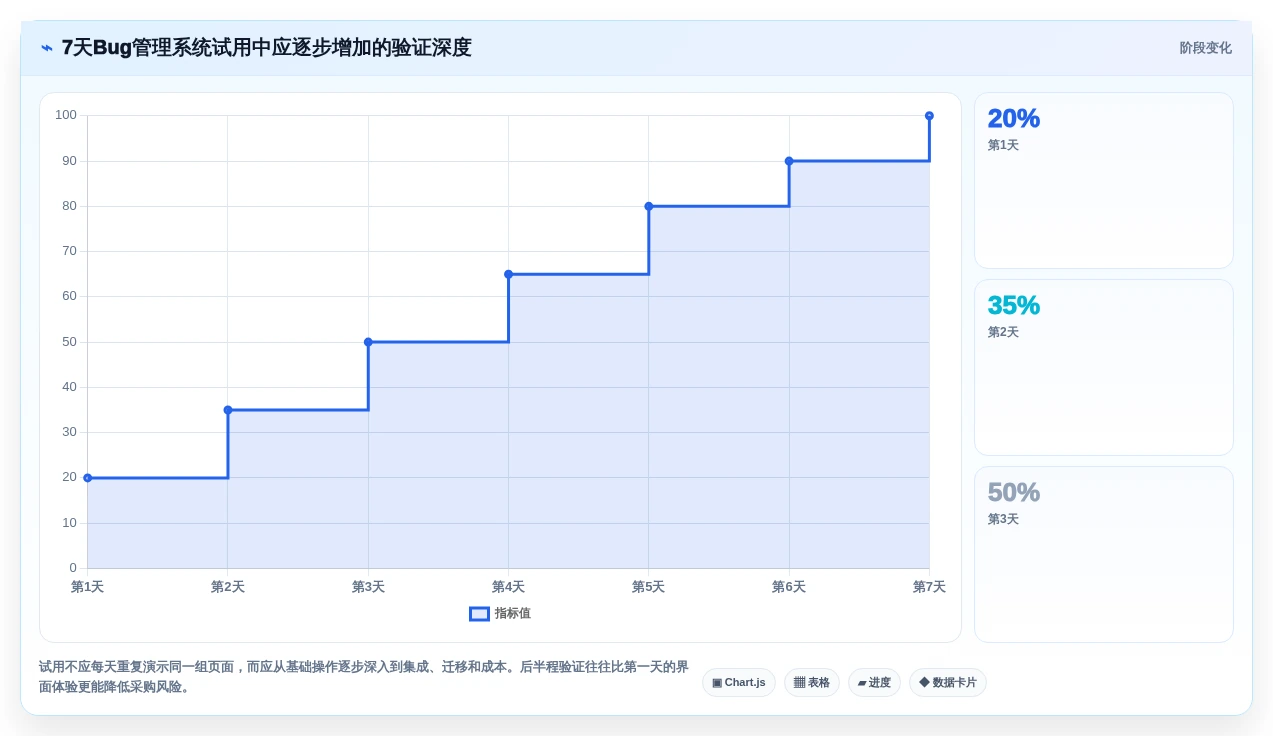Click the Chart.js tag
1273x736 pixels.
click(739, 683)
